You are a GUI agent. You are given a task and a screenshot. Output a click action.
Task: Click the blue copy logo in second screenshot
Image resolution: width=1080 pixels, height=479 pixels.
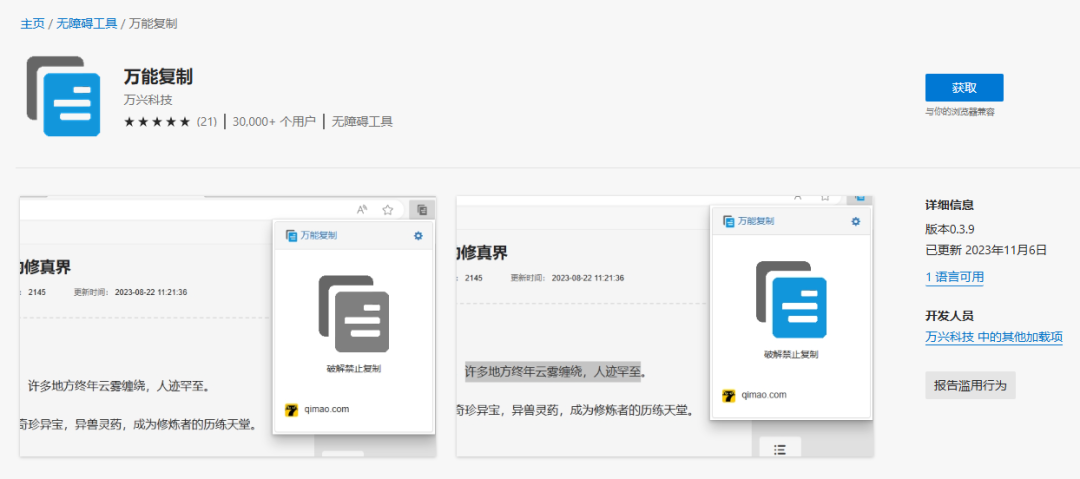(791, 299)
